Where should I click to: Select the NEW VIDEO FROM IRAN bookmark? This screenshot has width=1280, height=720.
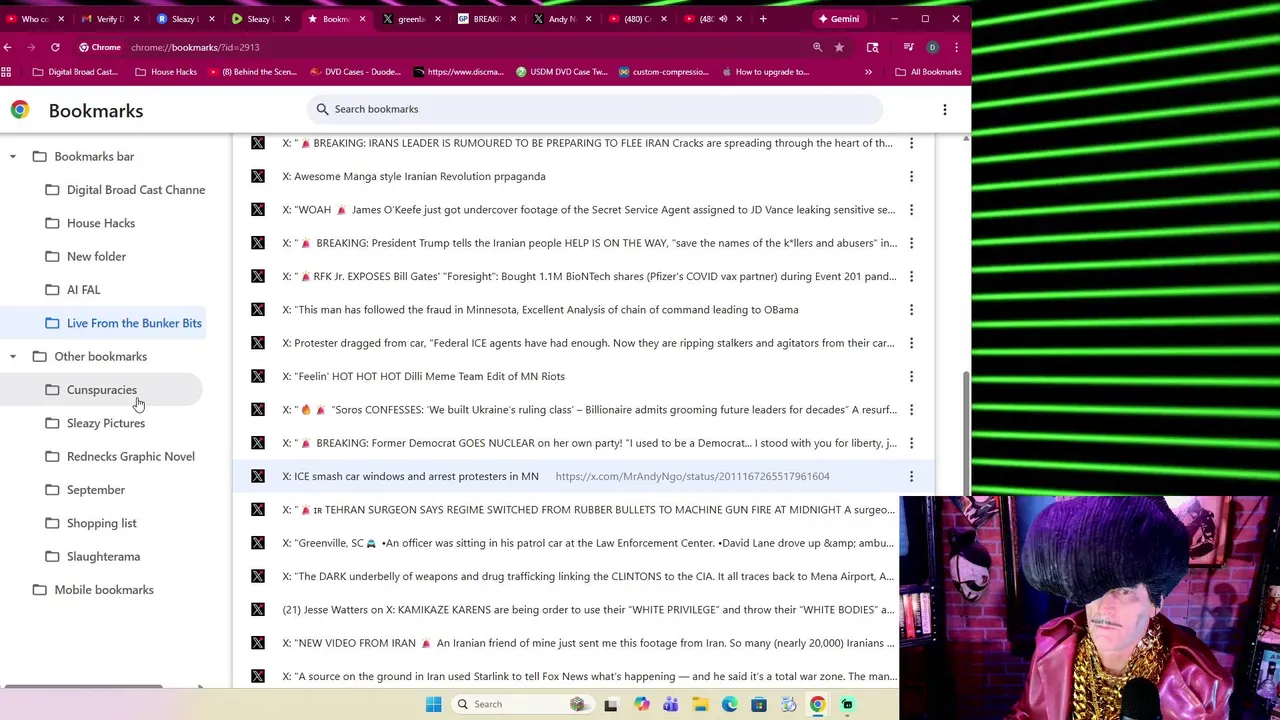583,643
